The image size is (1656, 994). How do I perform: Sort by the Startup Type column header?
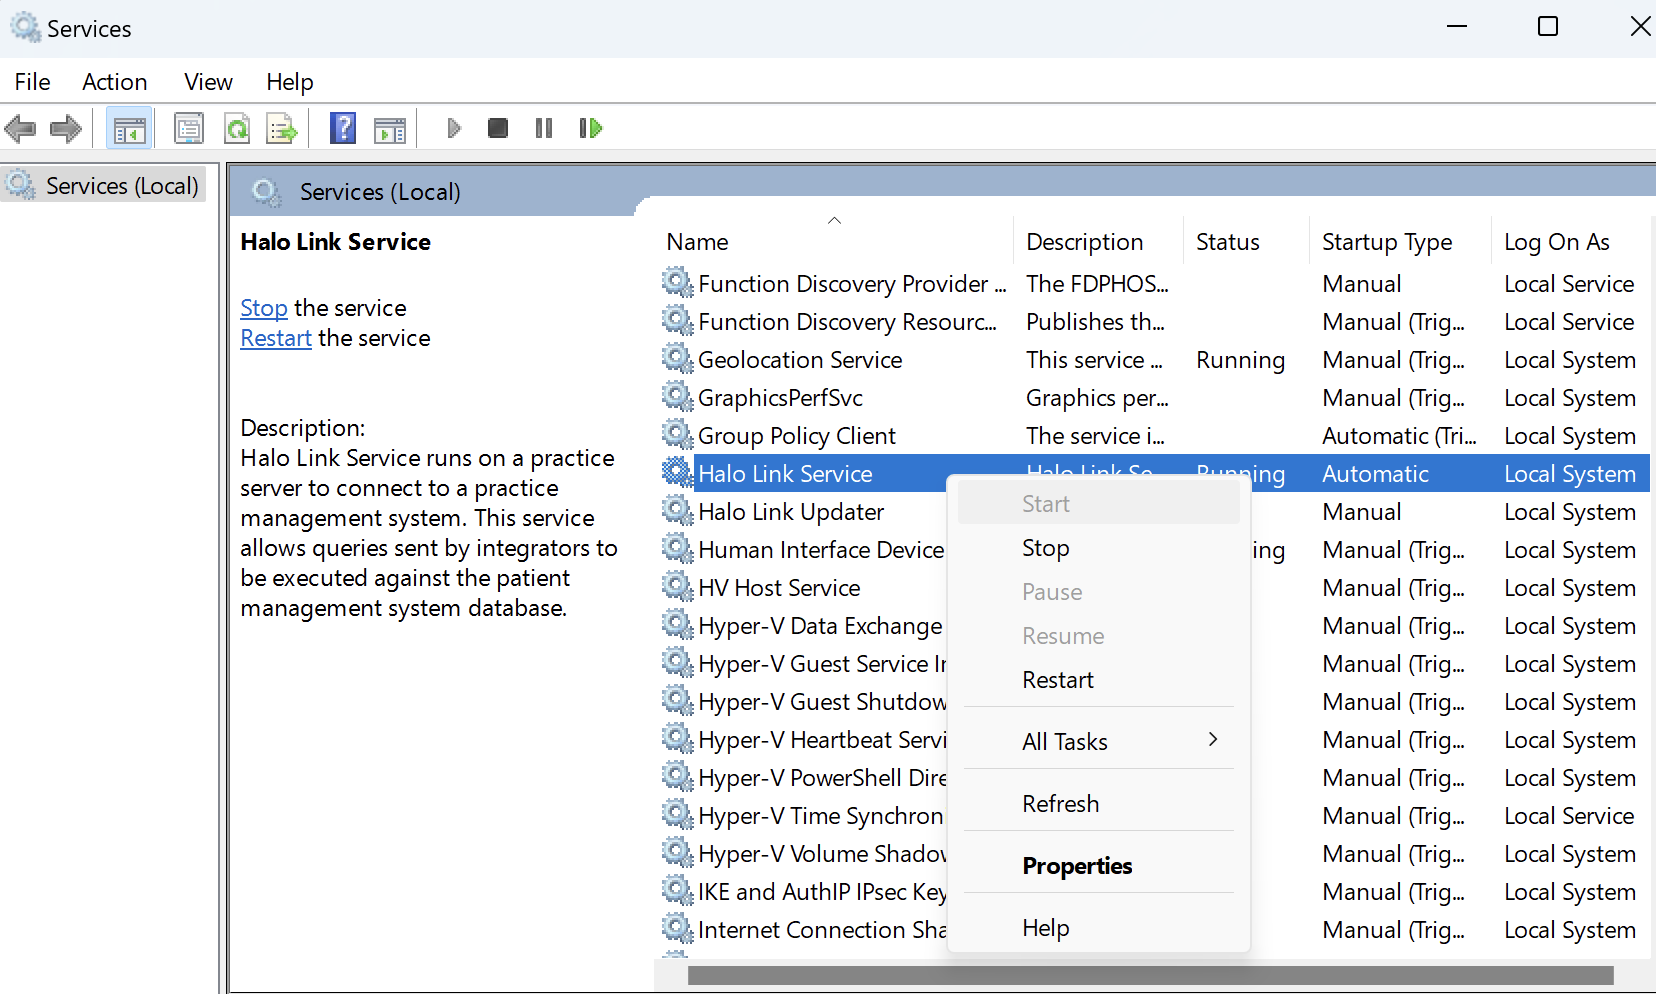pos(1400,242)
